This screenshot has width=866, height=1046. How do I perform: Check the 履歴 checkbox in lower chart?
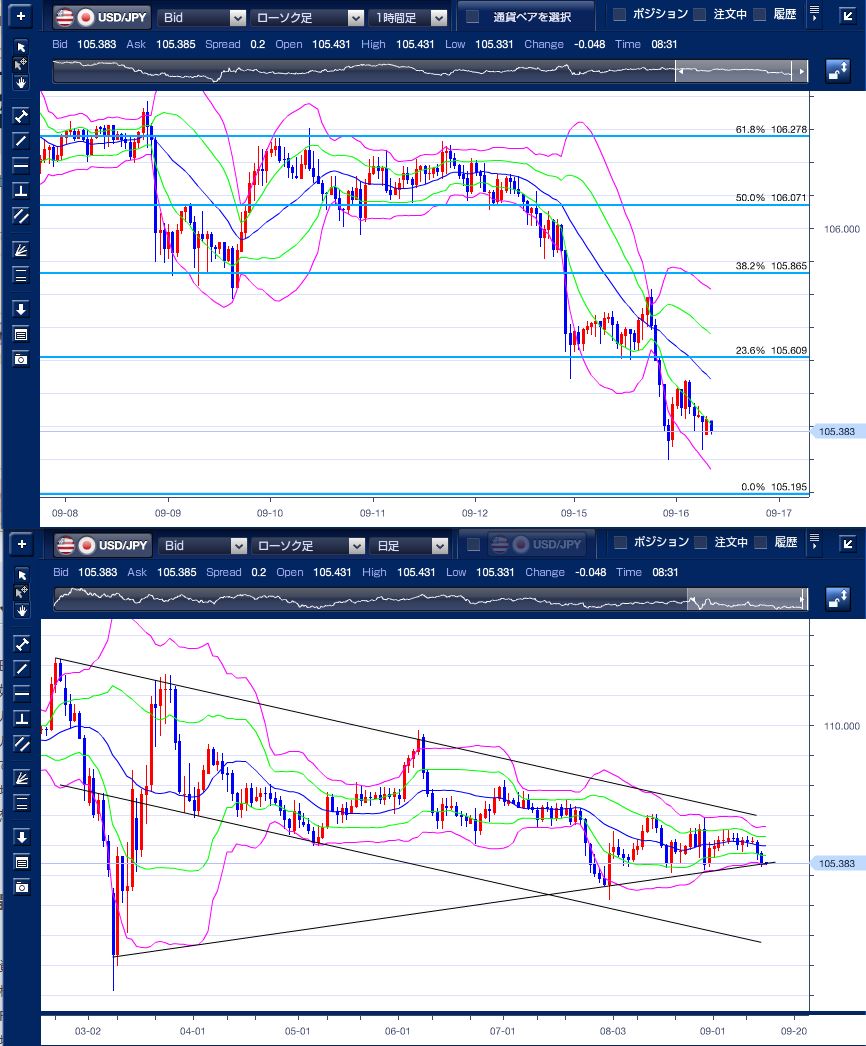coord(760,543)
